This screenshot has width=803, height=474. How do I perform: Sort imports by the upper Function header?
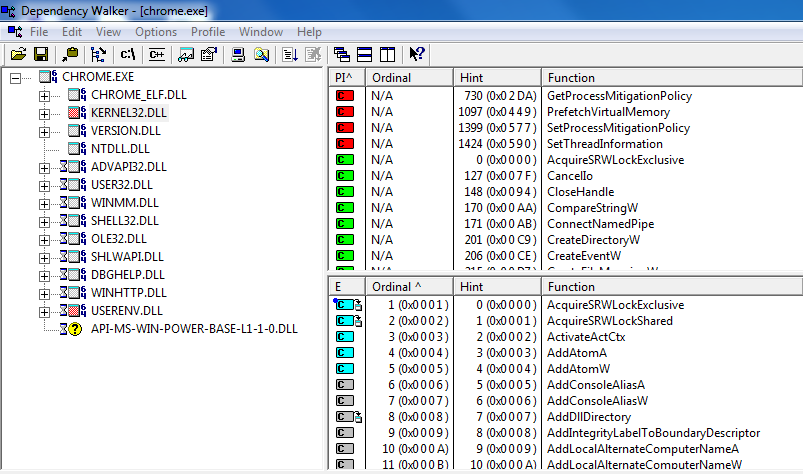click(672, 78)
